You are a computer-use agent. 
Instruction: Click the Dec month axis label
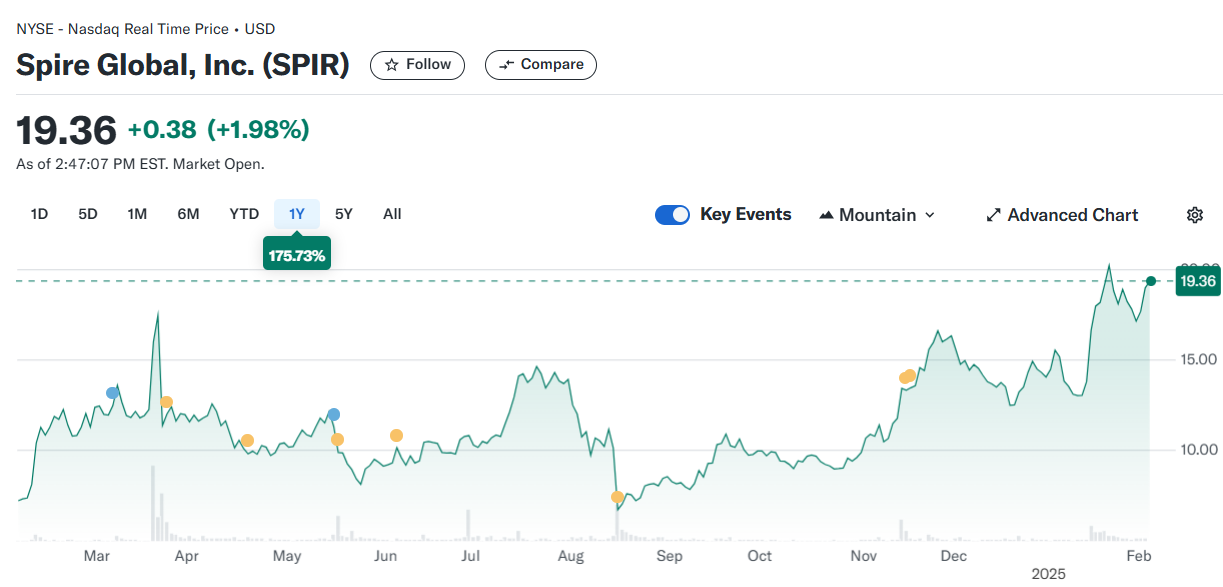point(953,556)
